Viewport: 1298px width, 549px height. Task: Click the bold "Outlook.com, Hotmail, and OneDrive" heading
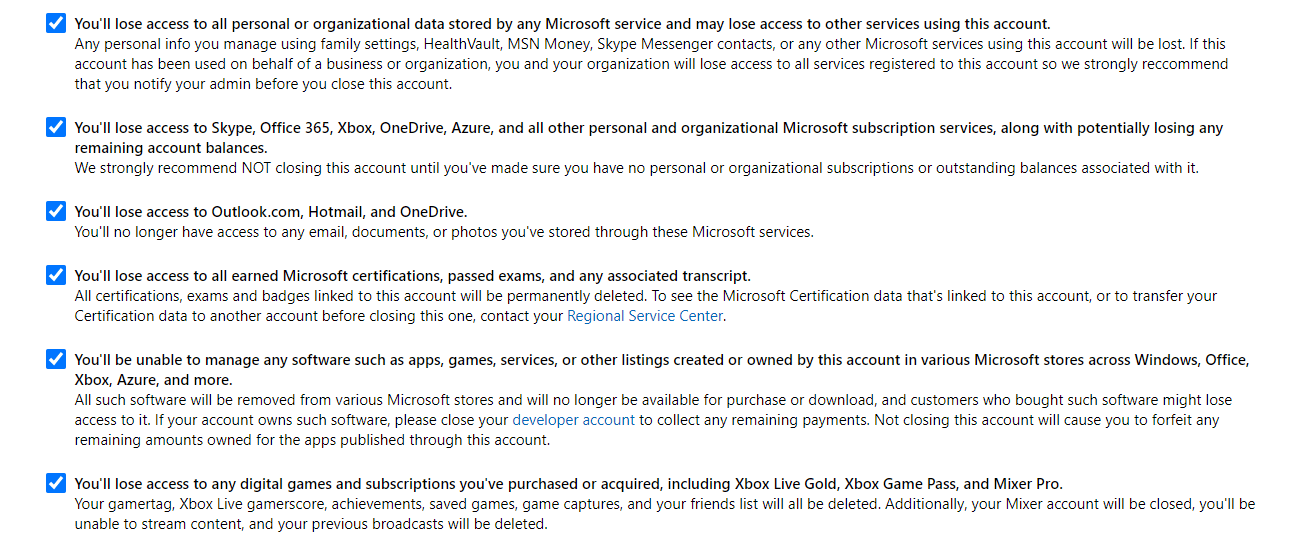point(270,212)
